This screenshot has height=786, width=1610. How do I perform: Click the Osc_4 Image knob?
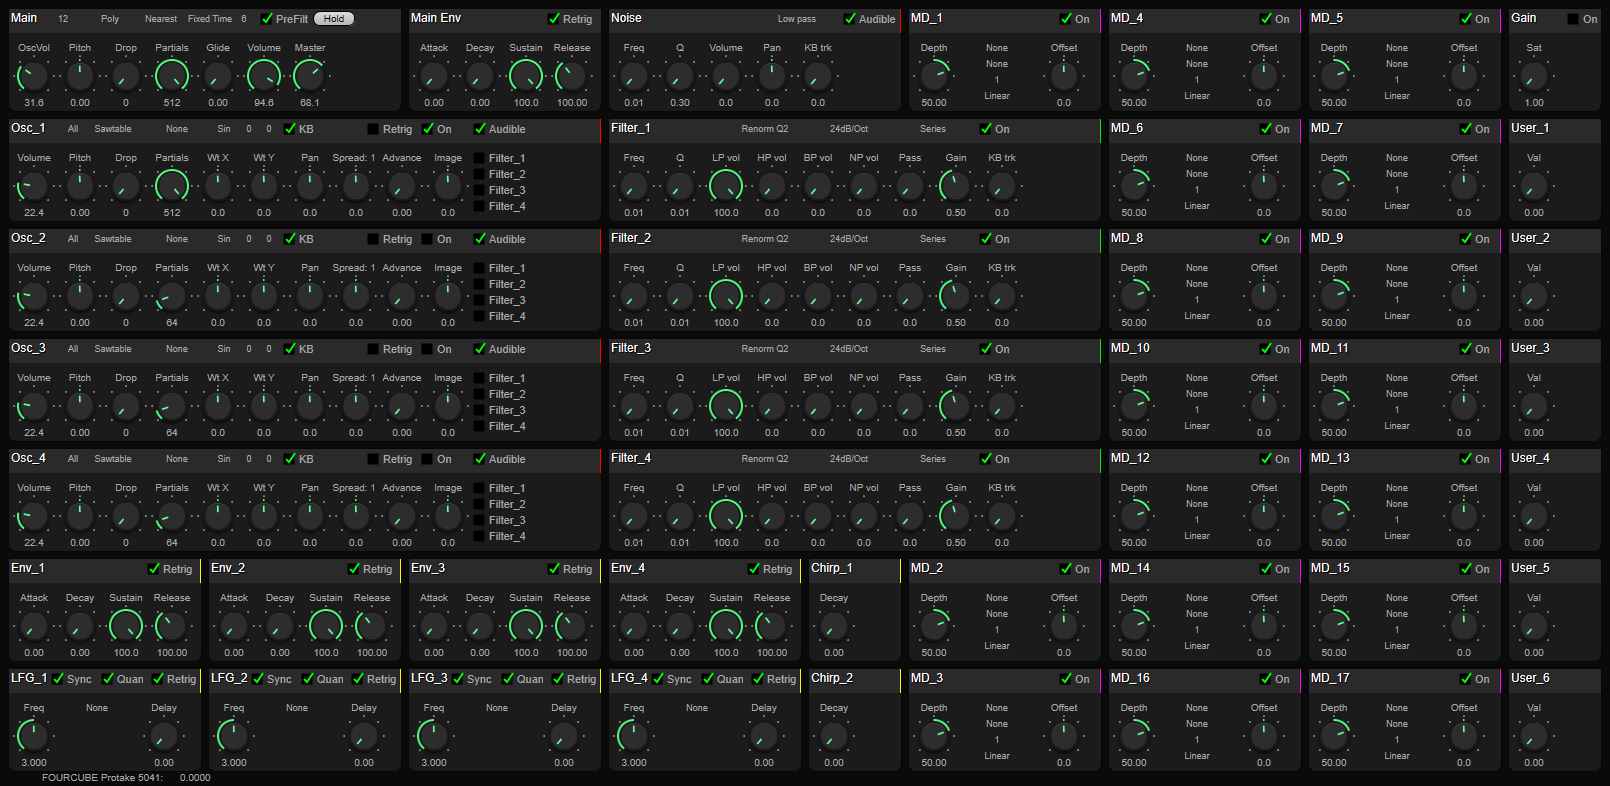click(x=448, y=515)
